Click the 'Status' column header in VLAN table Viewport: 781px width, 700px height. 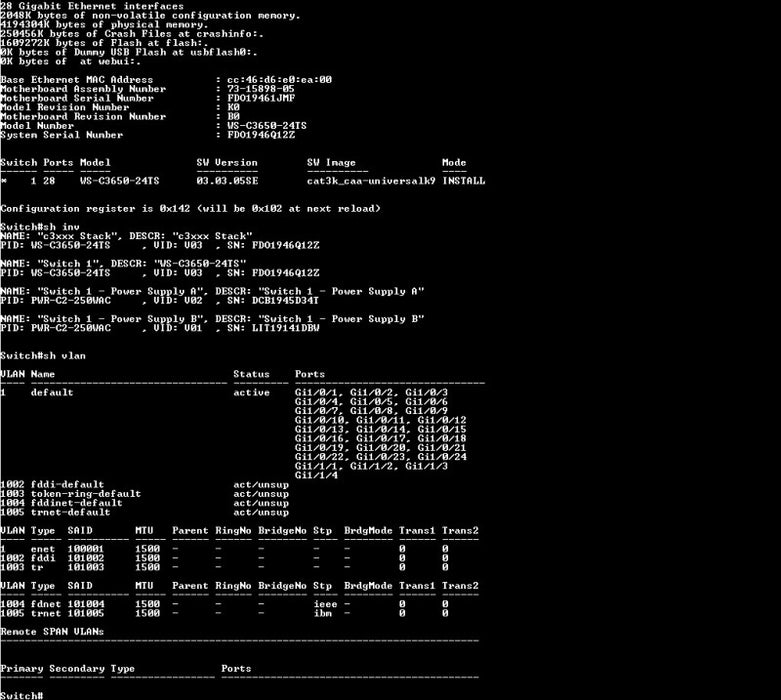252,374
